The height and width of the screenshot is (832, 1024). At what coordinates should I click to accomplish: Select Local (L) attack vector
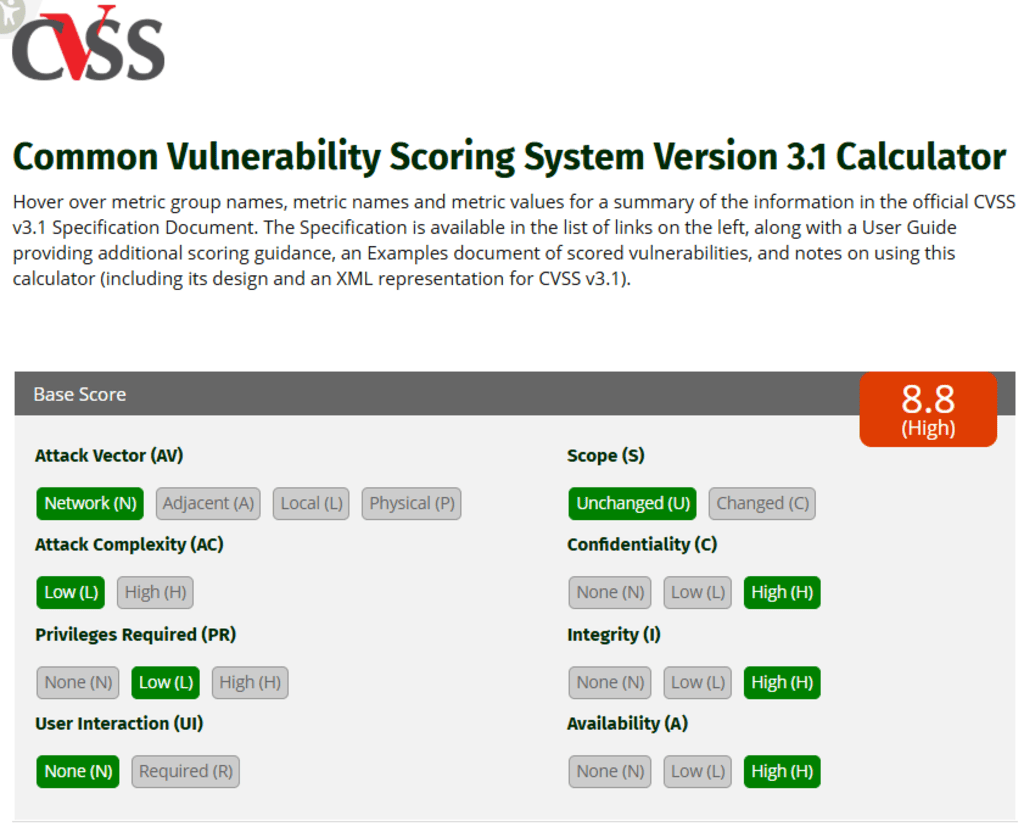[312, 504]
